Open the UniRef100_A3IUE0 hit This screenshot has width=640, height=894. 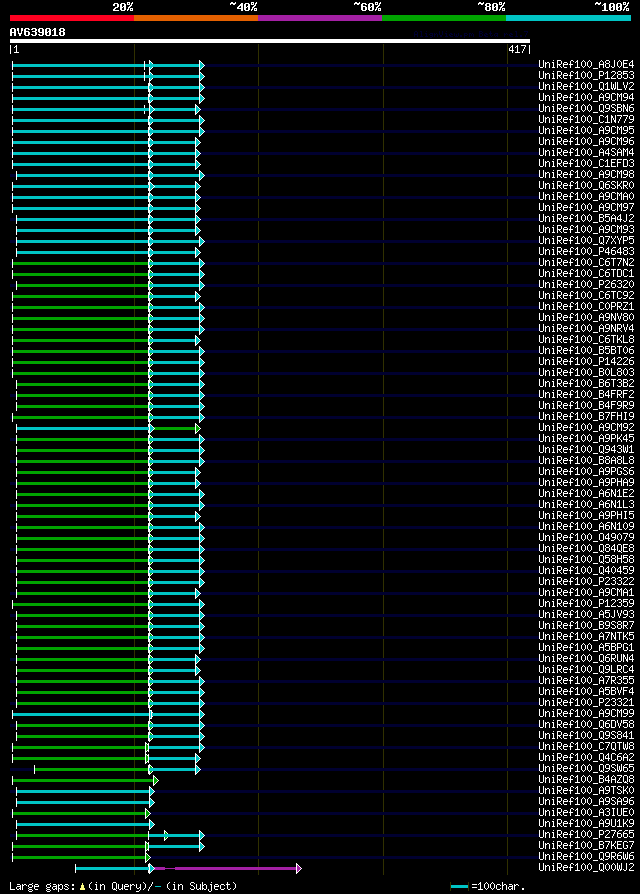(586, 812)
